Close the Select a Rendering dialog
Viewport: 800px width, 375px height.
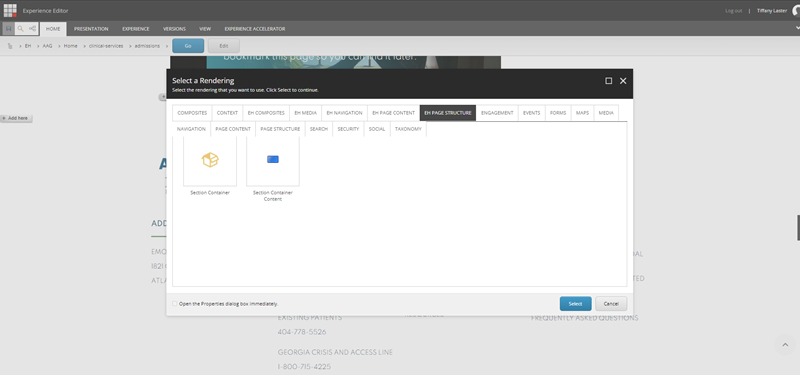click(623, 81)
